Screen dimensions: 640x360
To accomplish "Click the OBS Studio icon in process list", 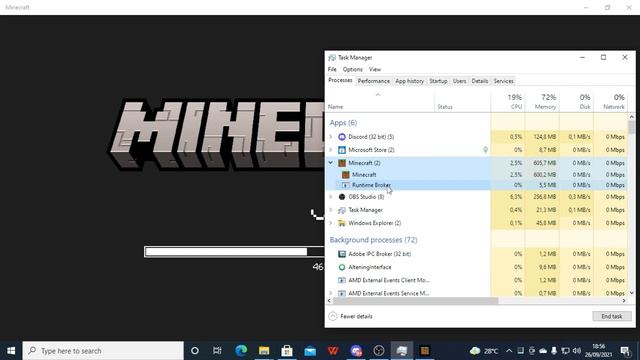I will pos(342,197).
